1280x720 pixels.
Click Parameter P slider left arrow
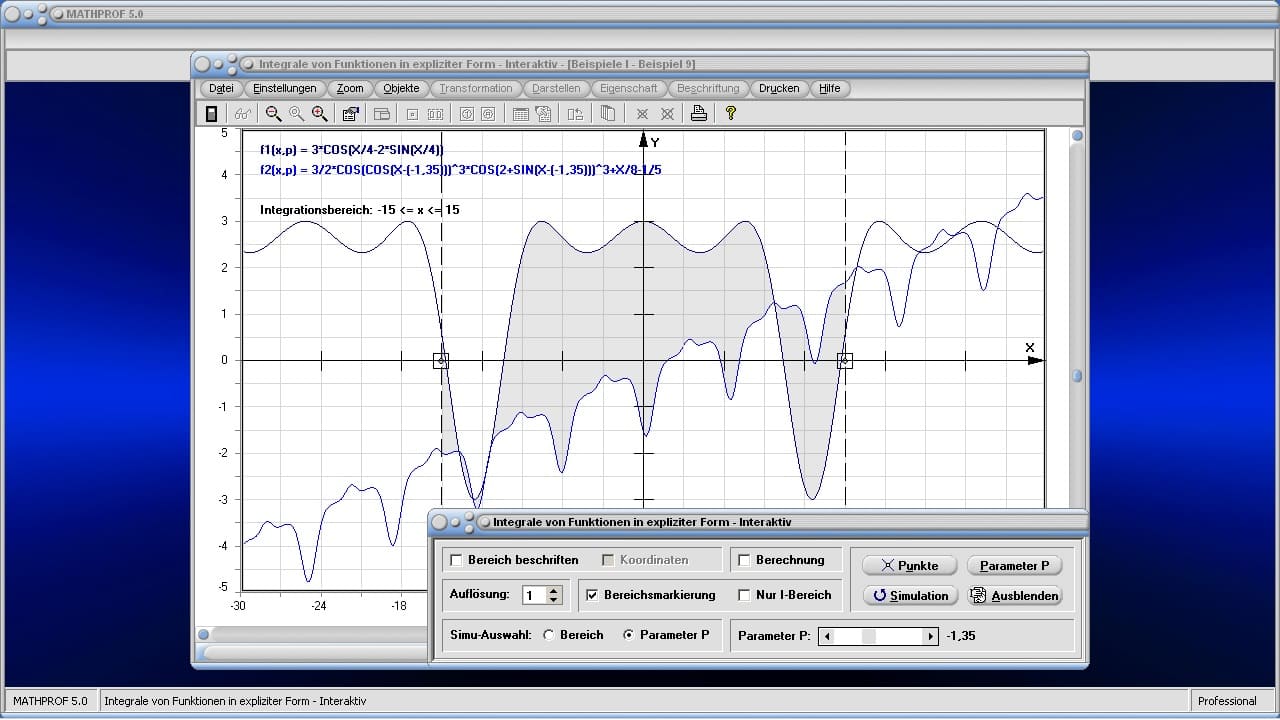[x=826, y=636]
